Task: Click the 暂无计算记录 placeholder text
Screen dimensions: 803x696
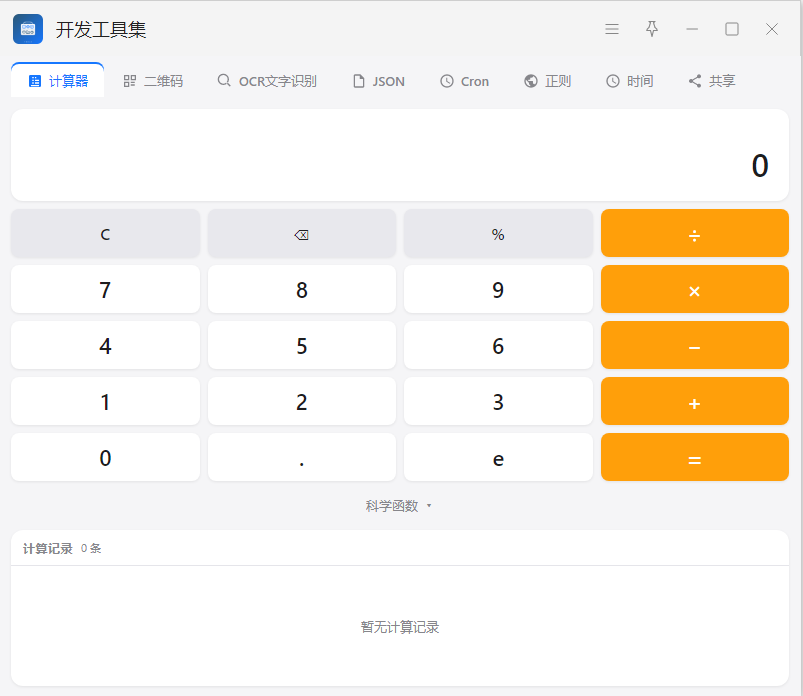Action: (x=400, y=627)
